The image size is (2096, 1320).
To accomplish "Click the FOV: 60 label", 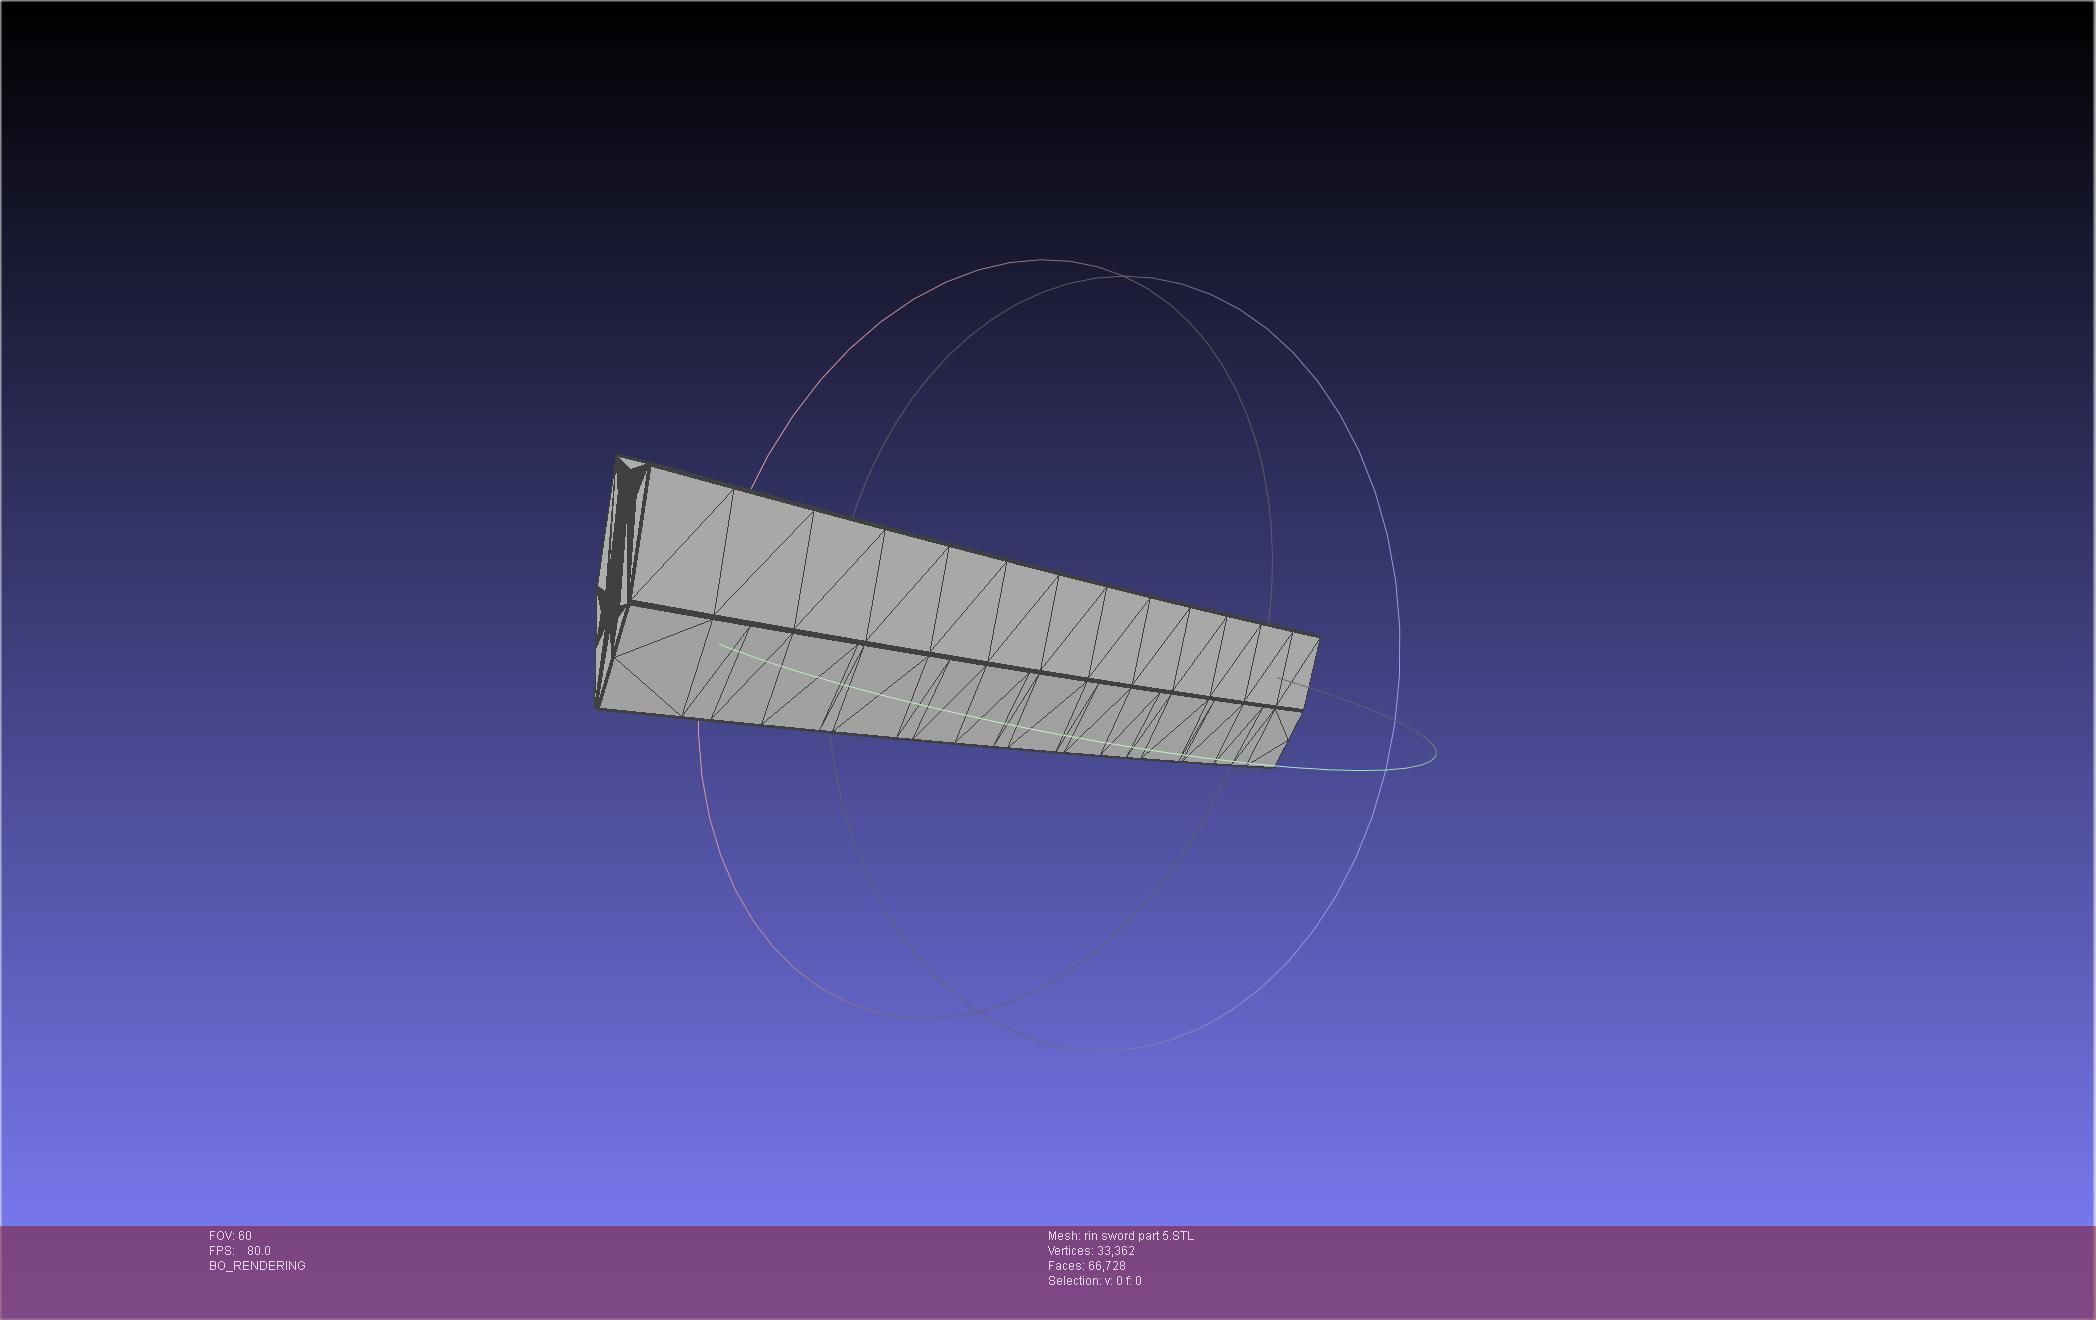I will (x=230, y=1236).
